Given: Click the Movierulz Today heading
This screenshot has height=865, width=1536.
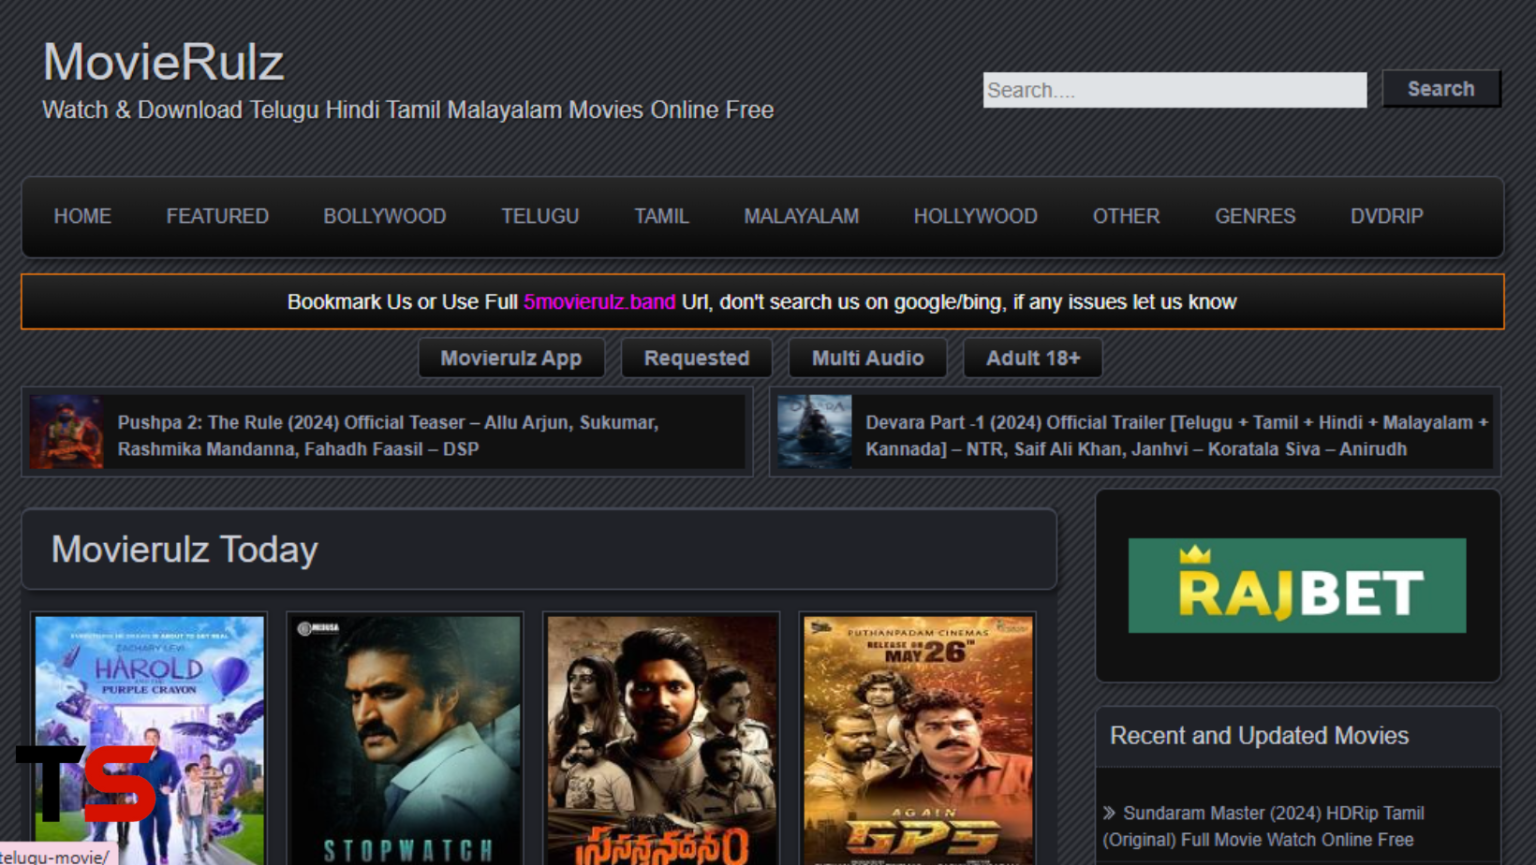Looking at the screenshot, I should click(184, 550).
